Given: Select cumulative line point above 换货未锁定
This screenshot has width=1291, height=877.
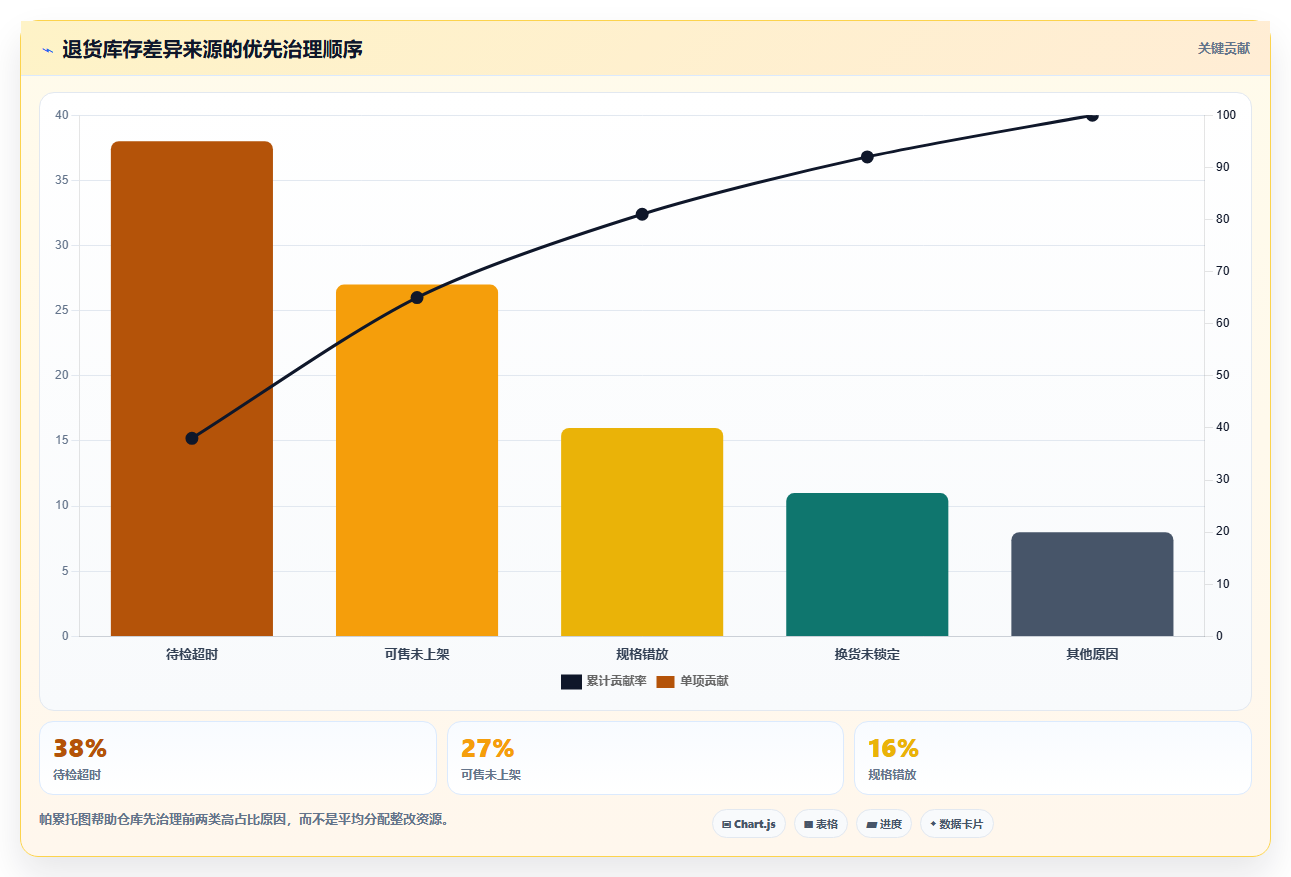Looking at the screenshot, I should click(867, 157).
